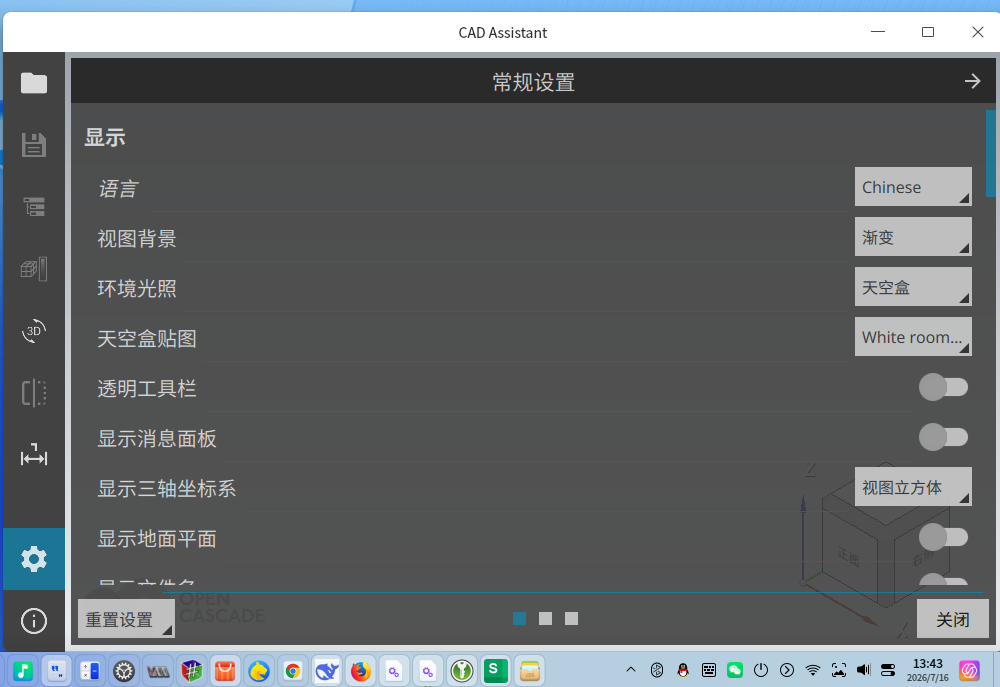Click the settings gear icon in sidebar
1000x687 pixels.
(x=34, y=559)
